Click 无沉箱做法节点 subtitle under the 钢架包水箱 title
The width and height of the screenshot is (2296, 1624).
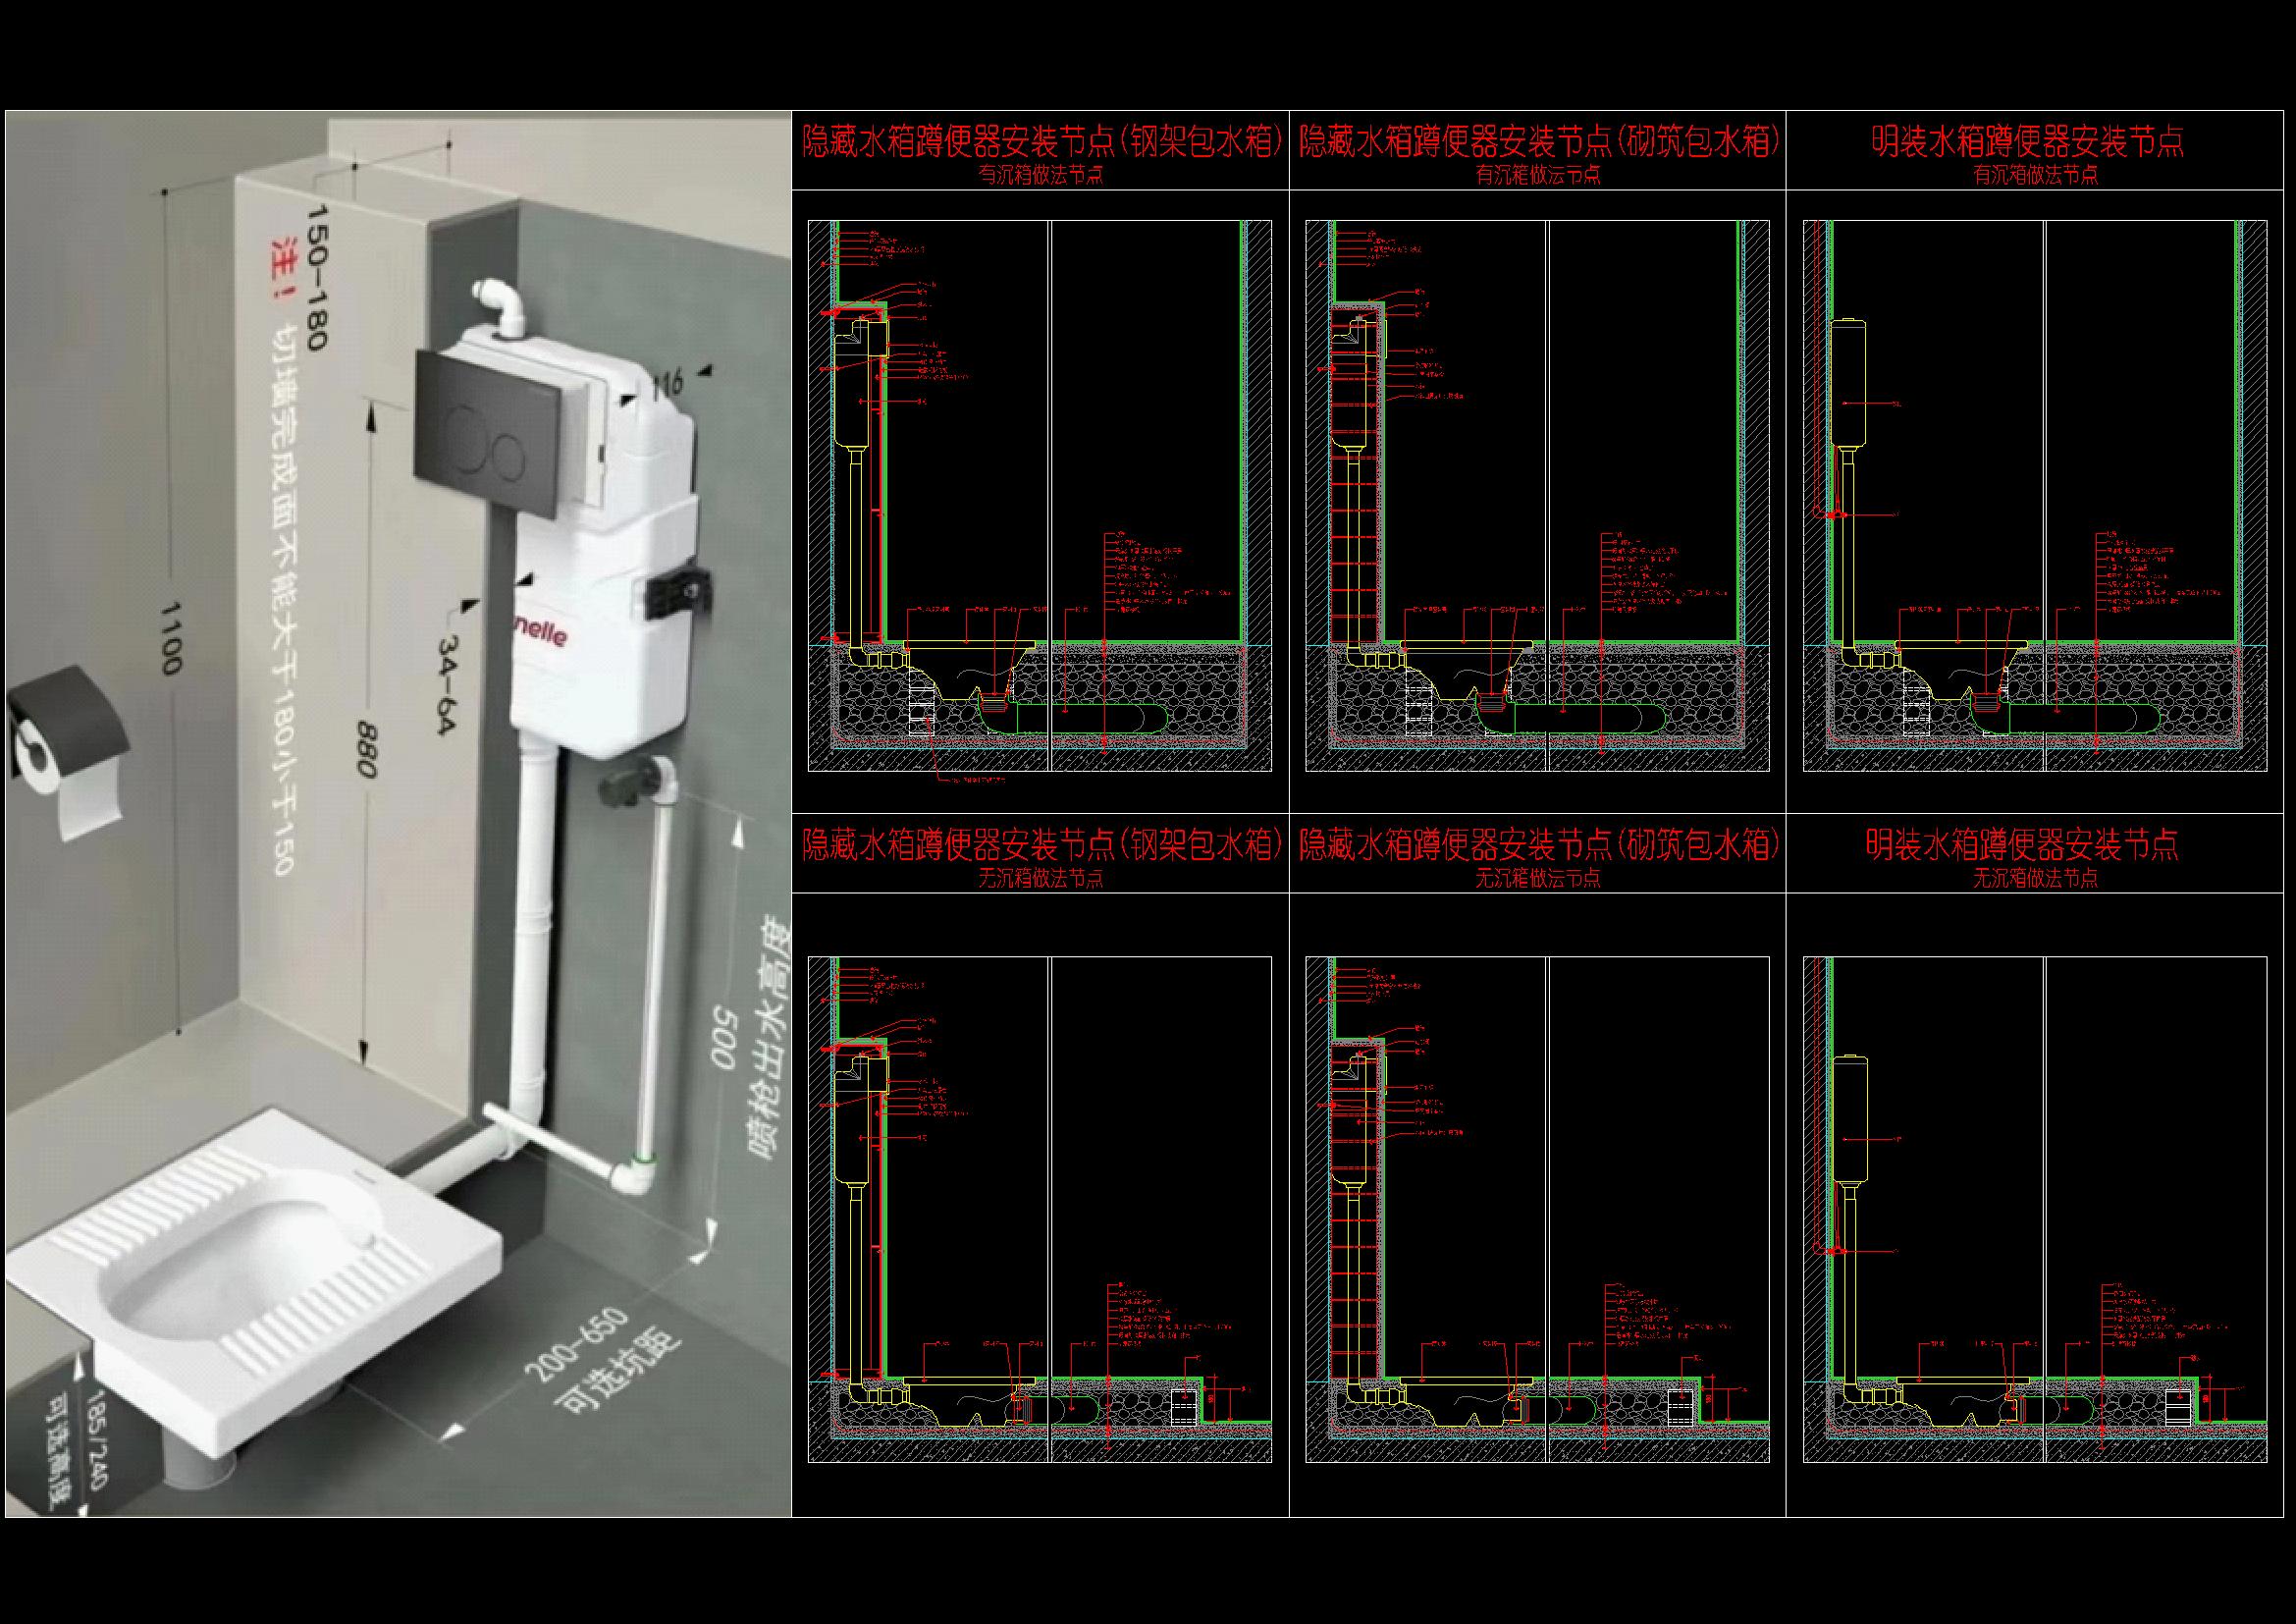[x=1041, y=879]
